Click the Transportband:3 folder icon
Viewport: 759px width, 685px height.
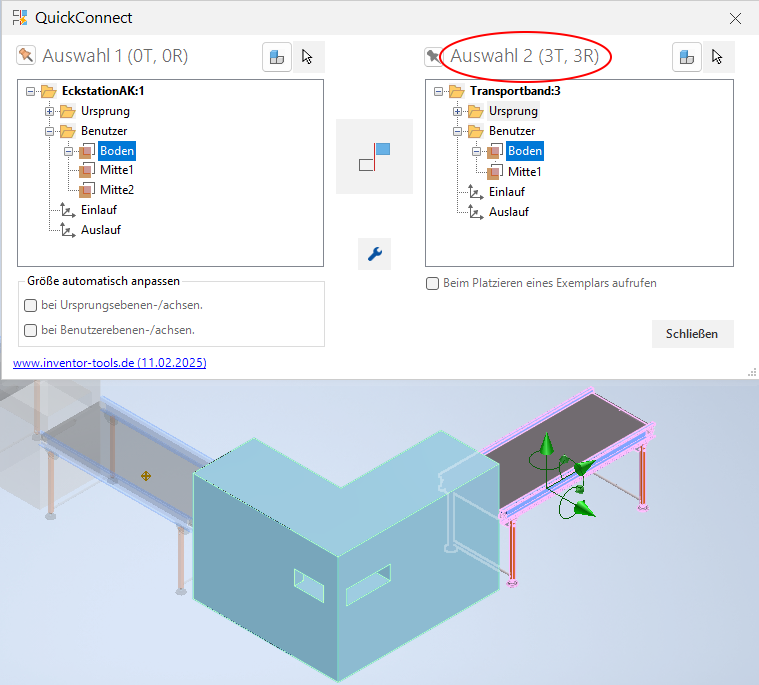pyautogui.click(x=456, y=91)
